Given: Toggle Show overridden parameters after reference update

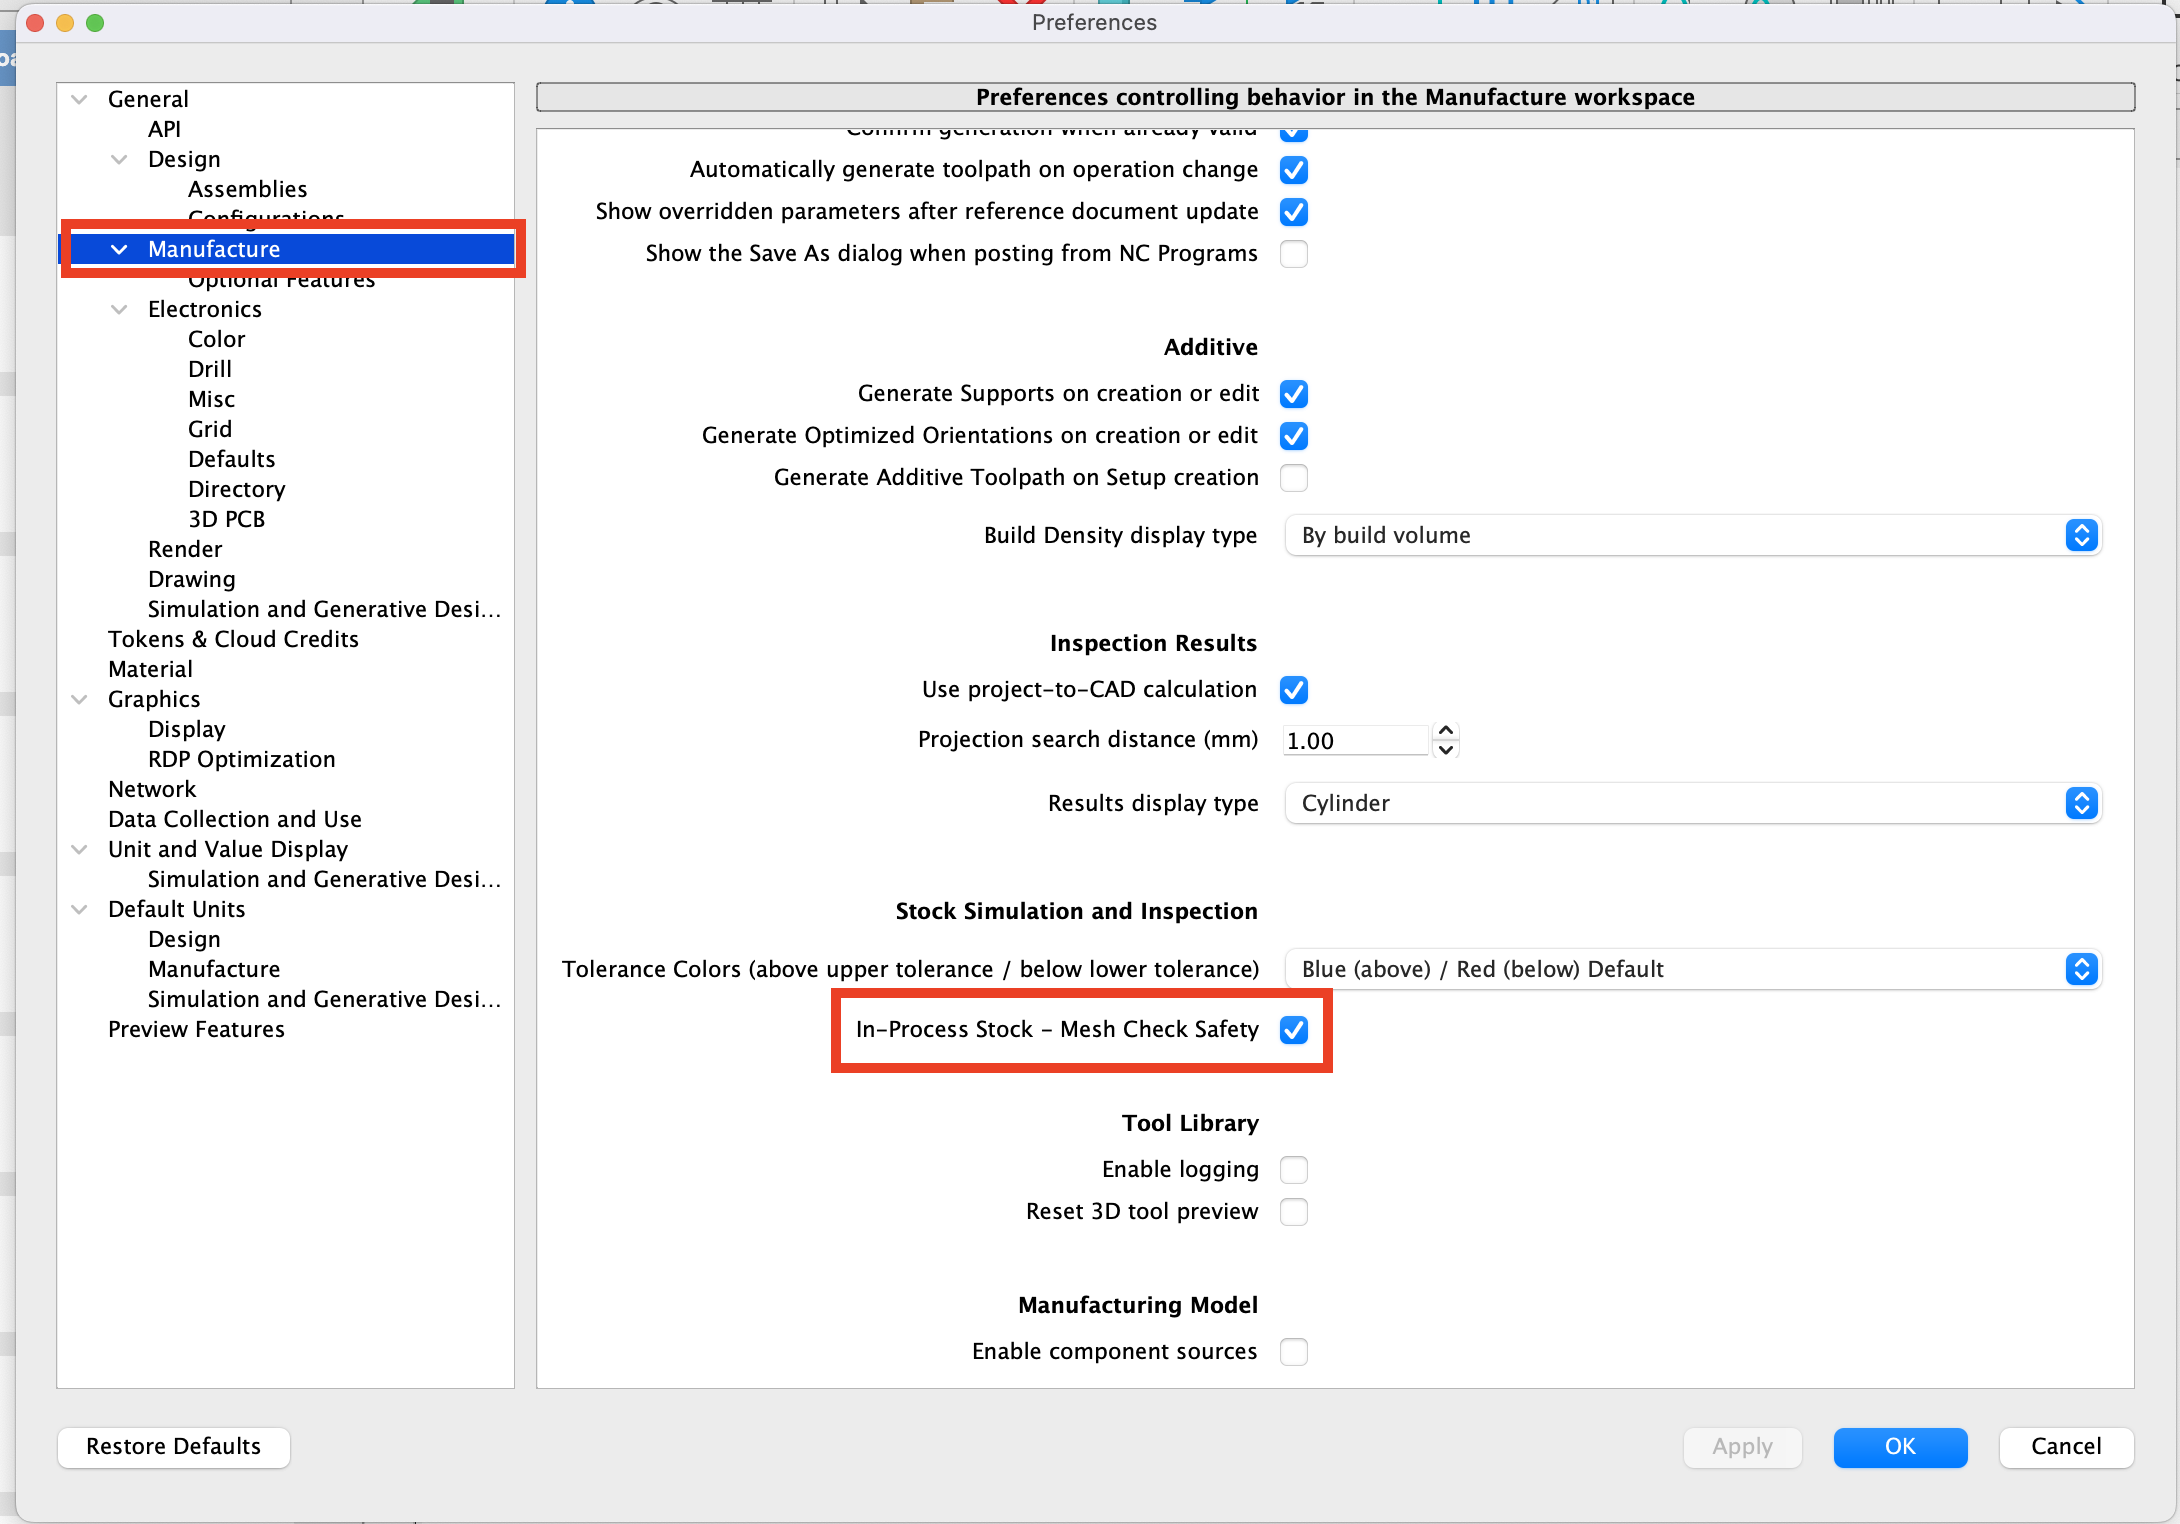Looking at the screenshot, I should pos(1294,212).
